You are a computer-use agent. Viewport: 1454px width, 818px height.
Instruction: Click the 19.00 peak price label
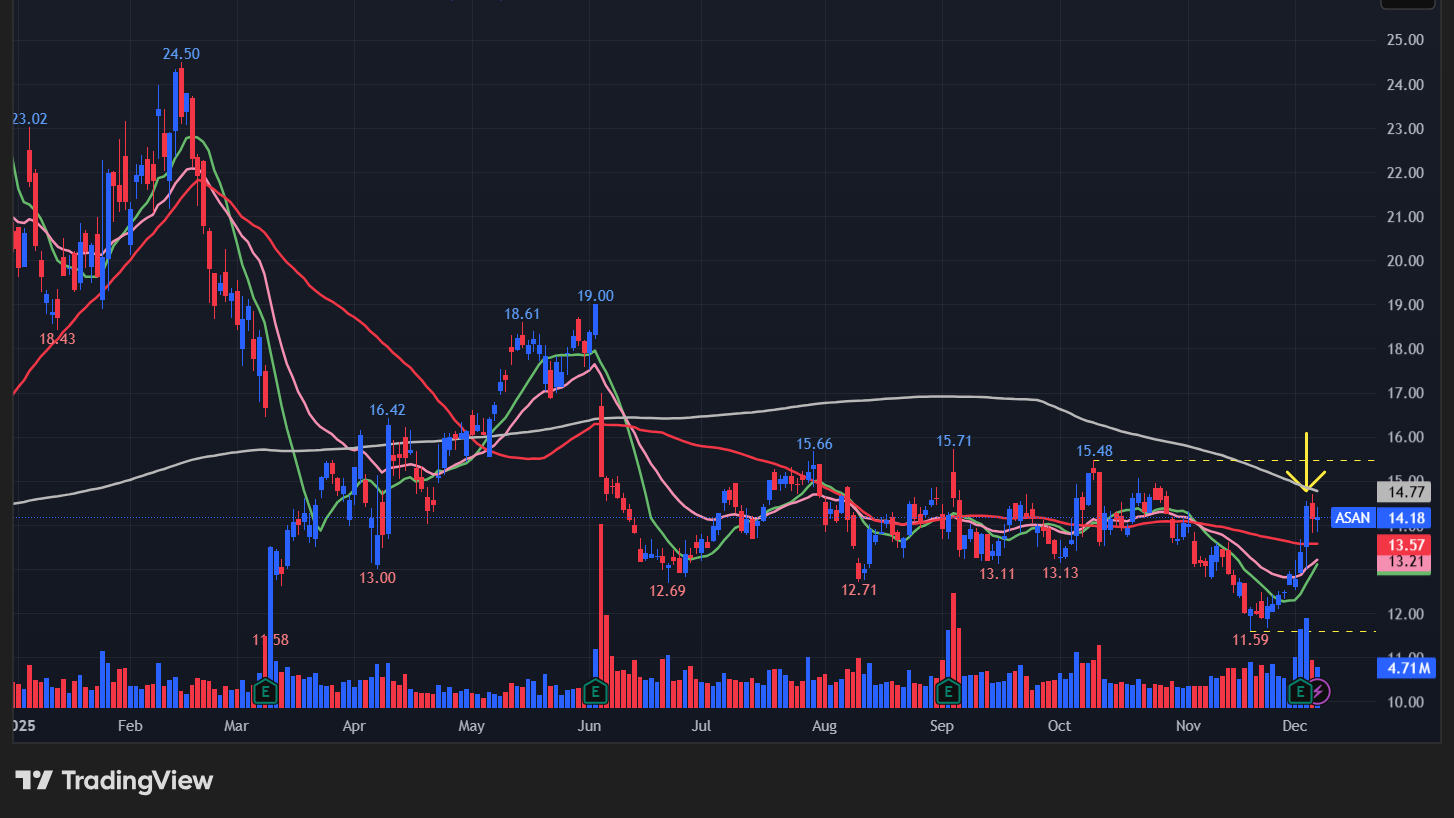pyautogui.click(x=595, y=296)
